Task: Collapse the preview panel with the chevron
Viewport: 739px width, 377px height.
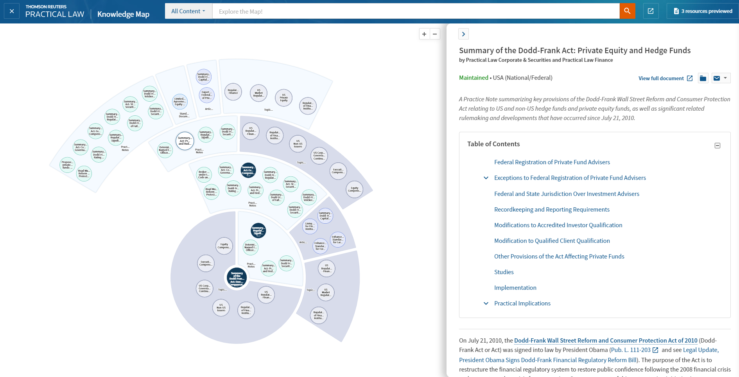Action: (x=463, y=34)
